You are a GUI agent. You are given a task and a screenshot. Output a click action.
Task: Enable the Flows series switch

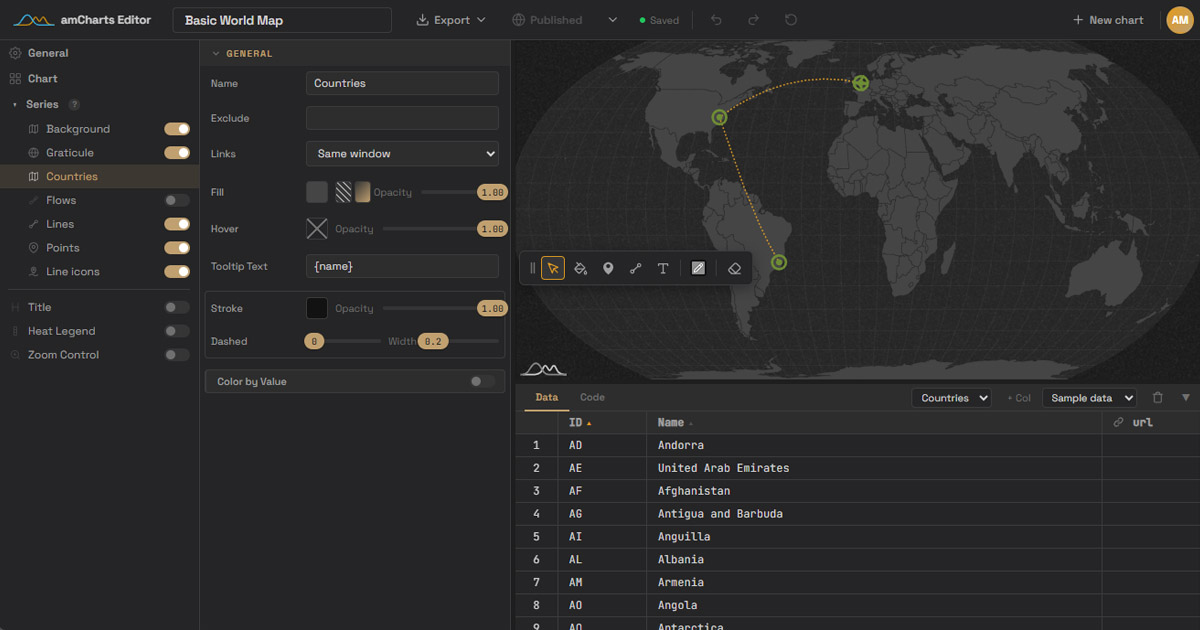pyautogui.click(x=177, y=200)
